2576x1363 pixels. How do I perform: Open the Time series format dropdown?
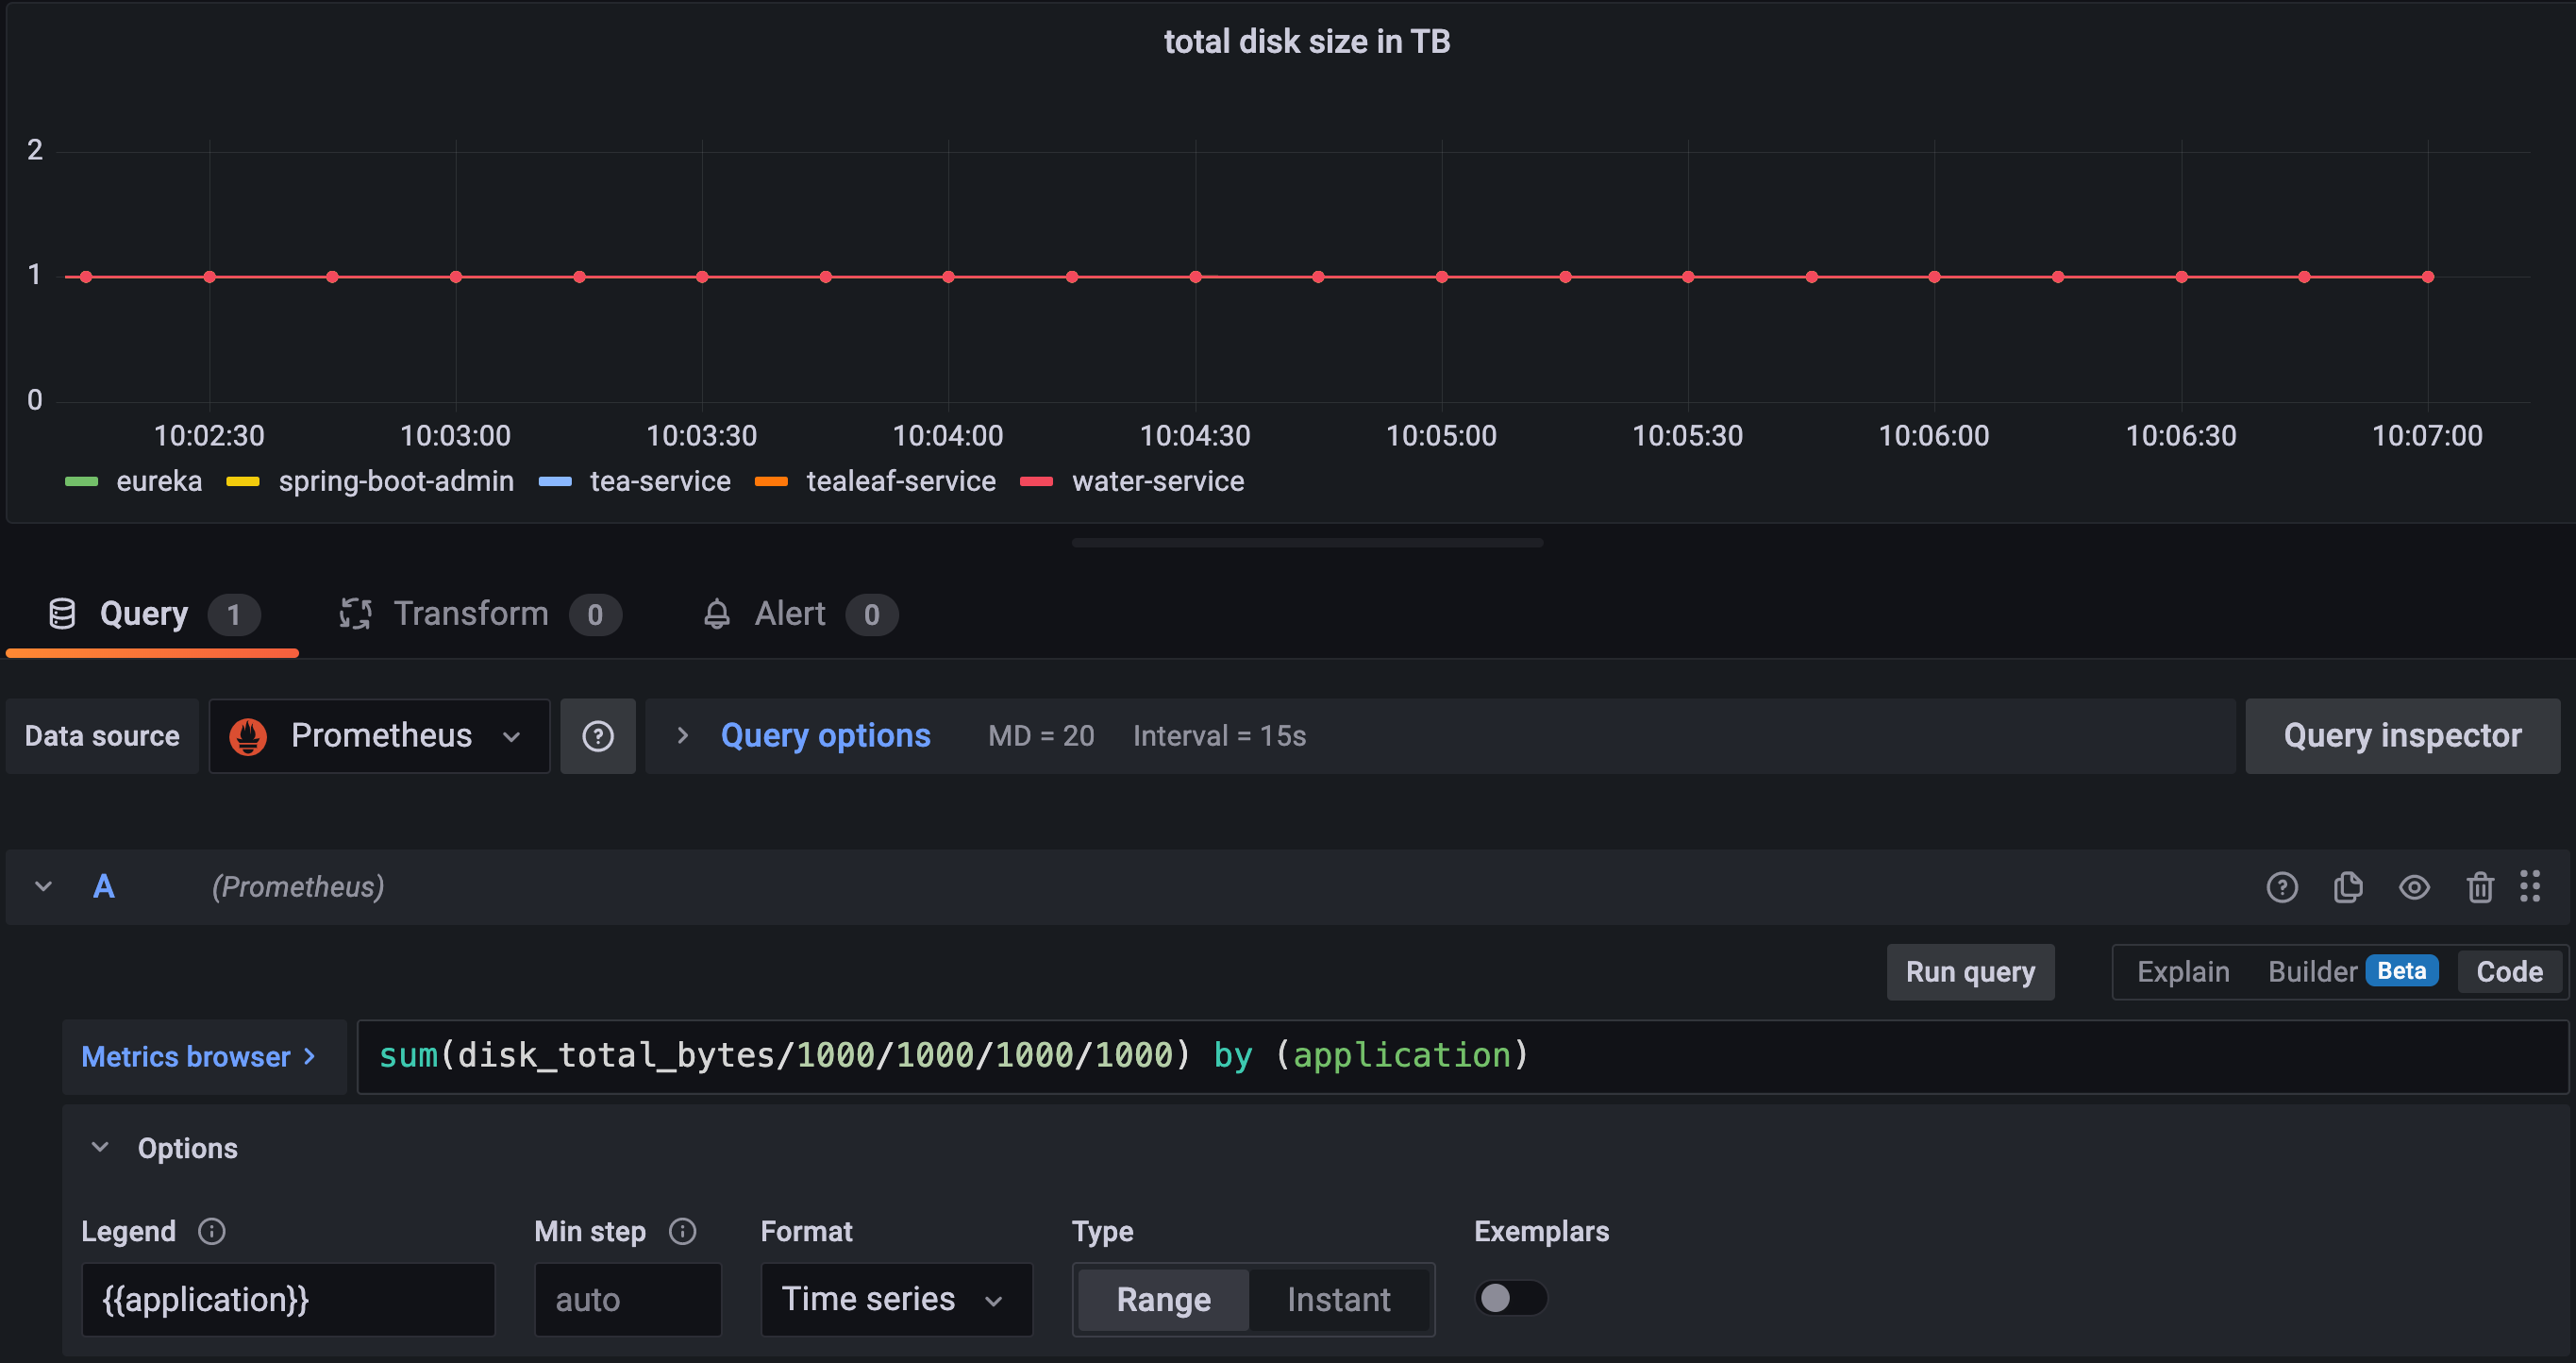(895, 1299)
